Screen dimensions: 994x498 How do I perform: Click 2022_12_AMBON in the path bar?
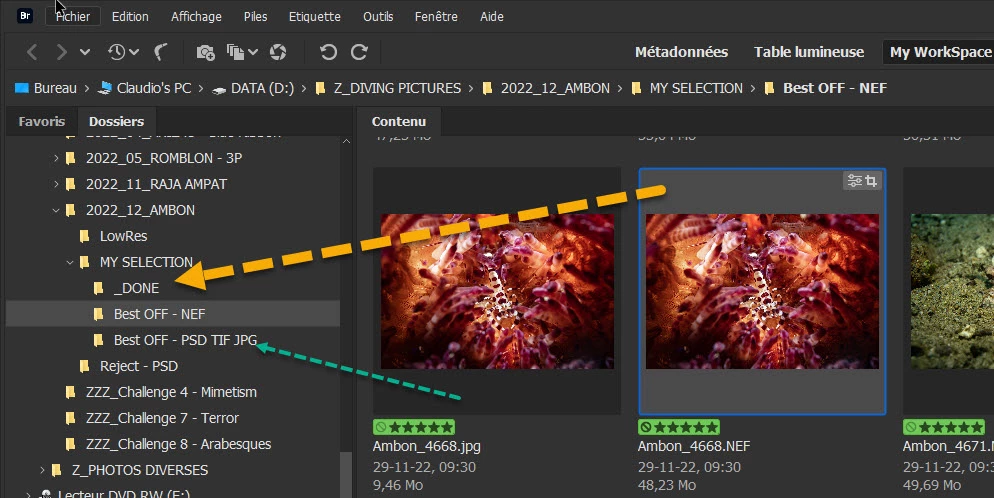[555, 88]
